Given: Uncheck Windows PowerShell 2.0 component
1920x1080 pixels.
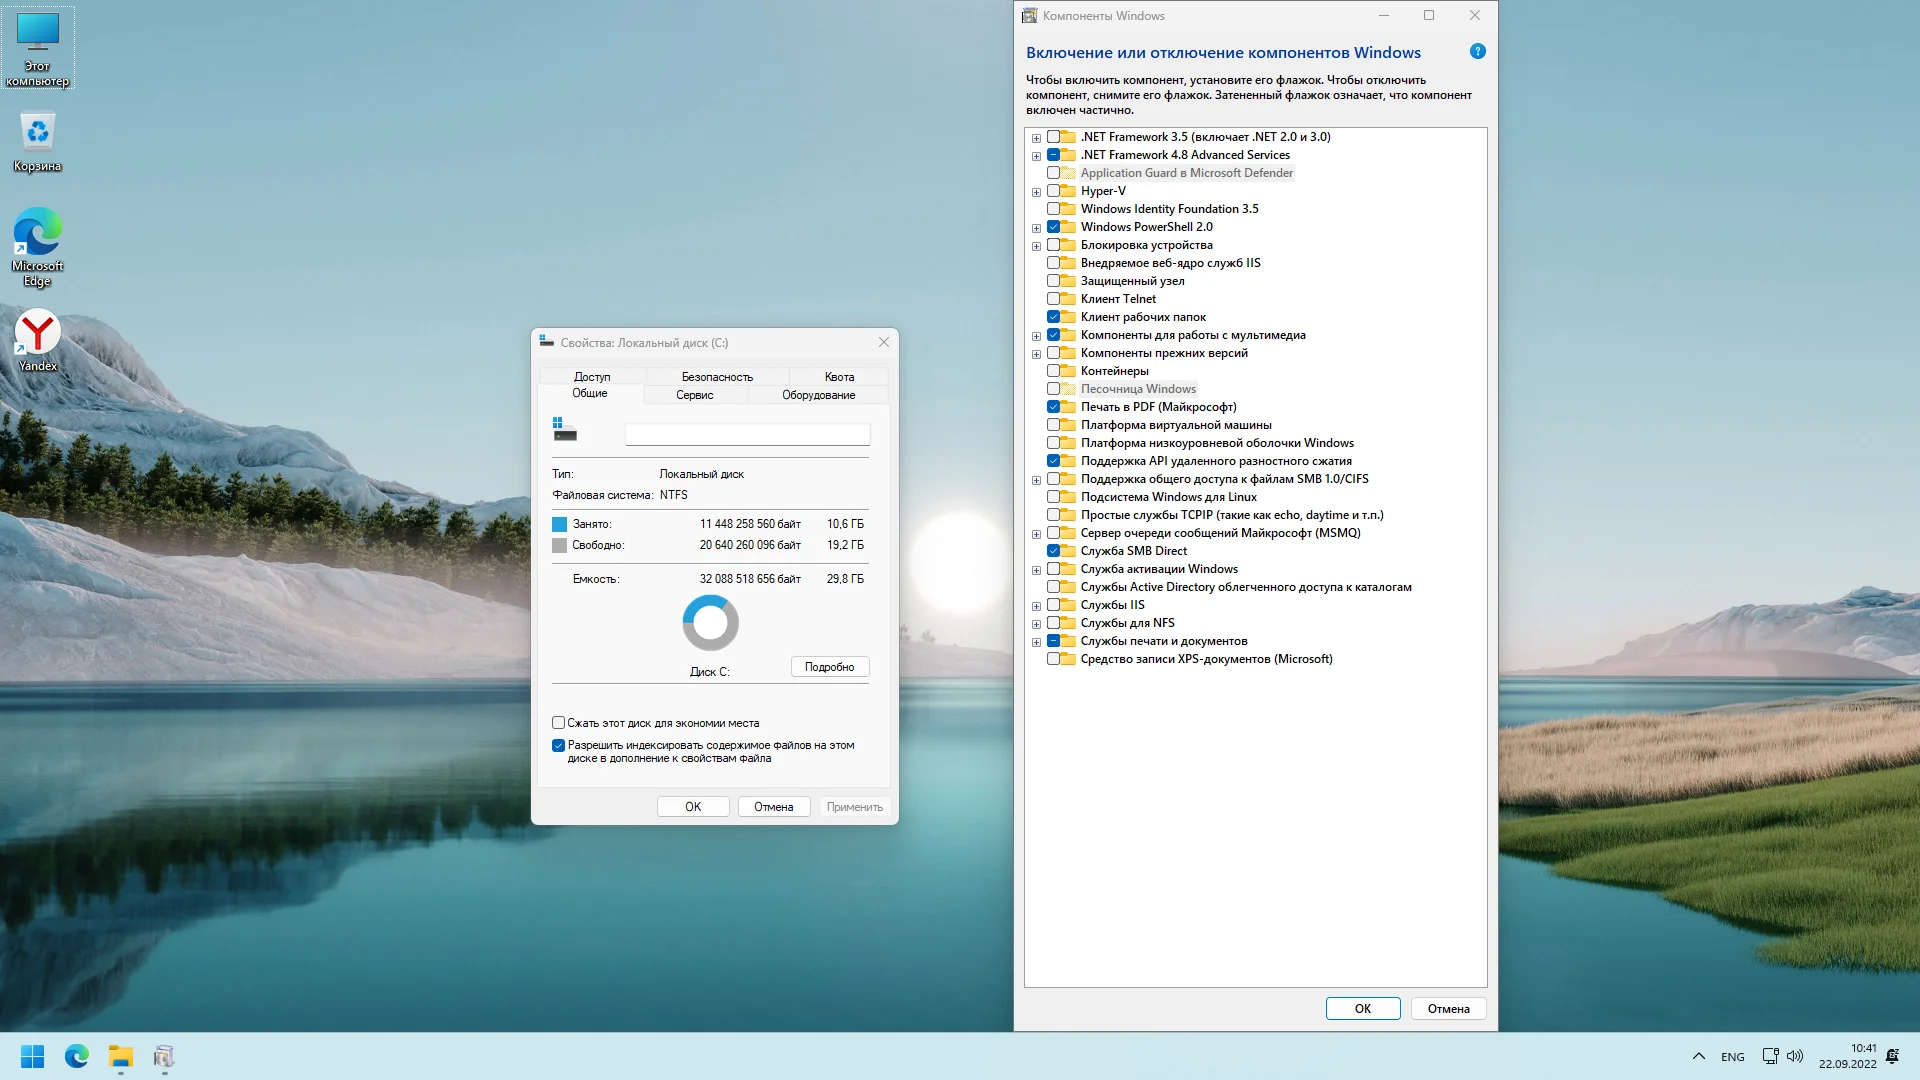Looking at the screenshot, I should click(1053, 227).
